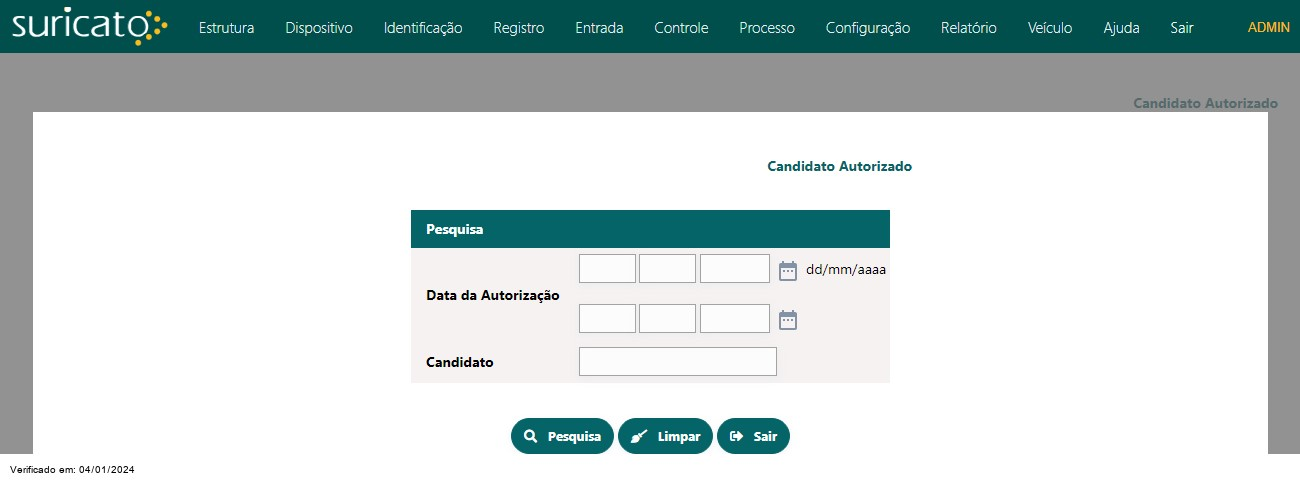Open the second date calendar picker icon

point(788,320)
